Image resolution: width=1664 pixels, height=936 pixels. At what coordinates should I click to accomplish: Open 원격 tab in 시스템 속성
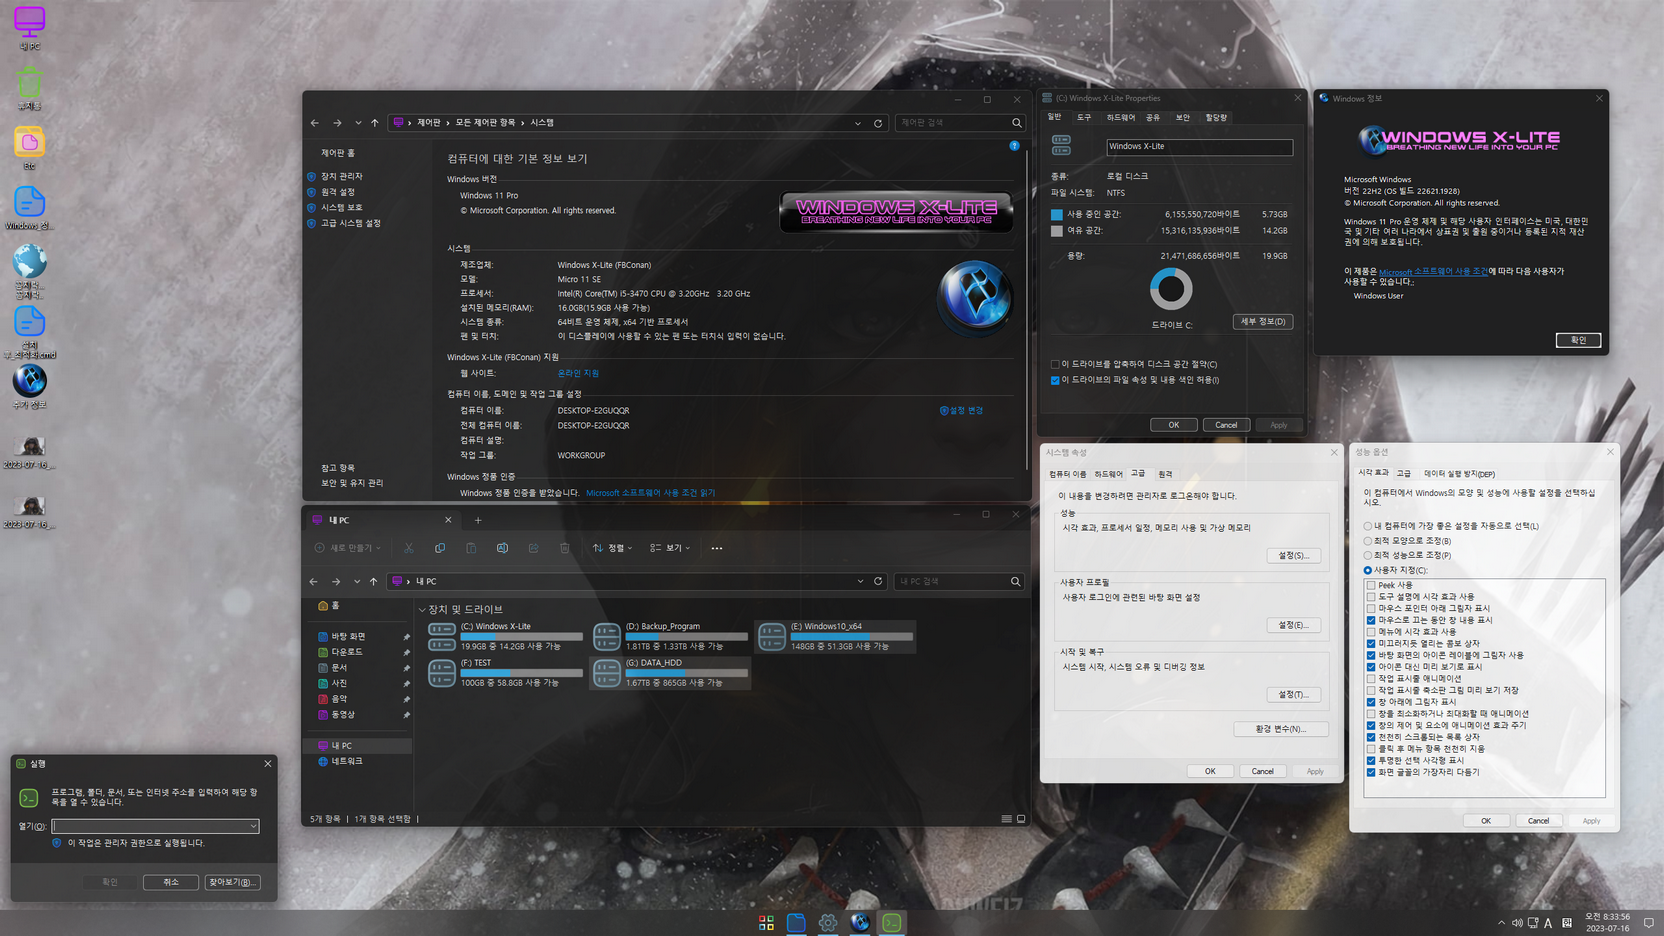[x=1165, y=474]
